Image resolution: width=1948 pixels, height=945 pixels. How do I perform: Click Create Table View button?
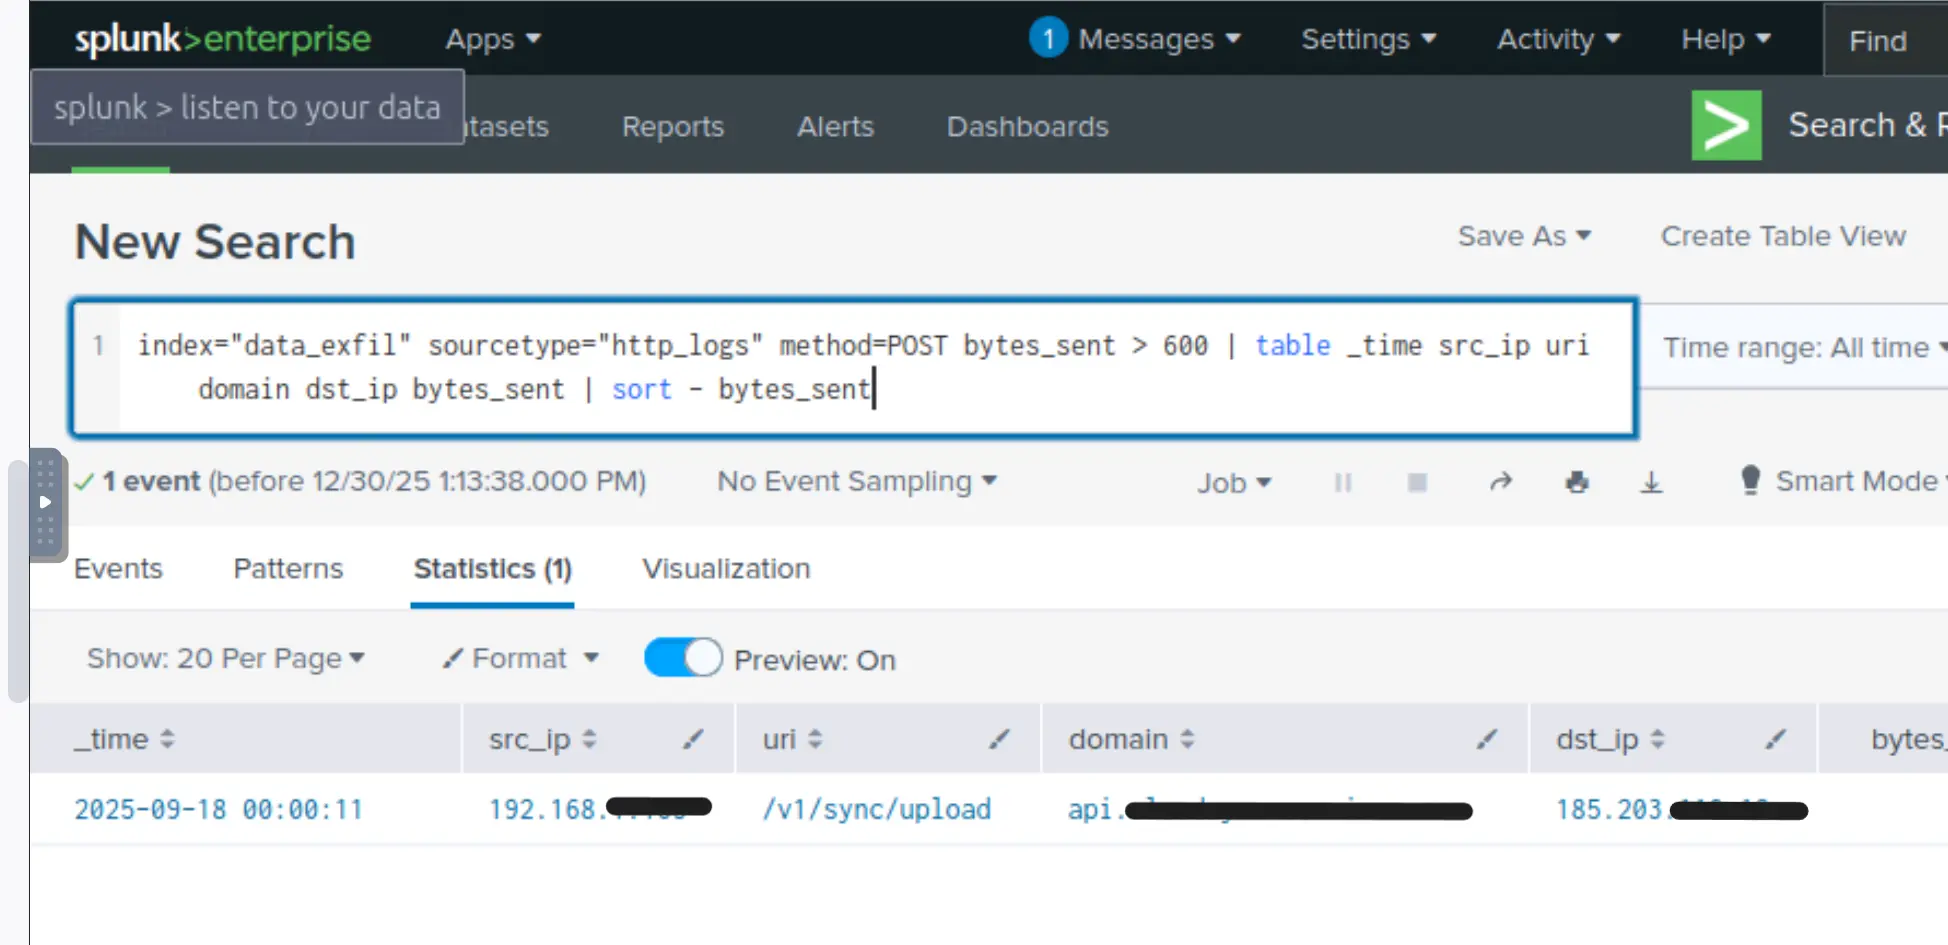tap(1783, 236)
